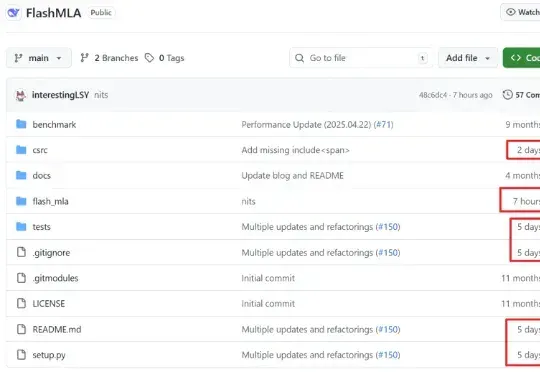Open the Performance Update (2025.04.22) commit message
The image size is (540, 372).
point(307,125)
